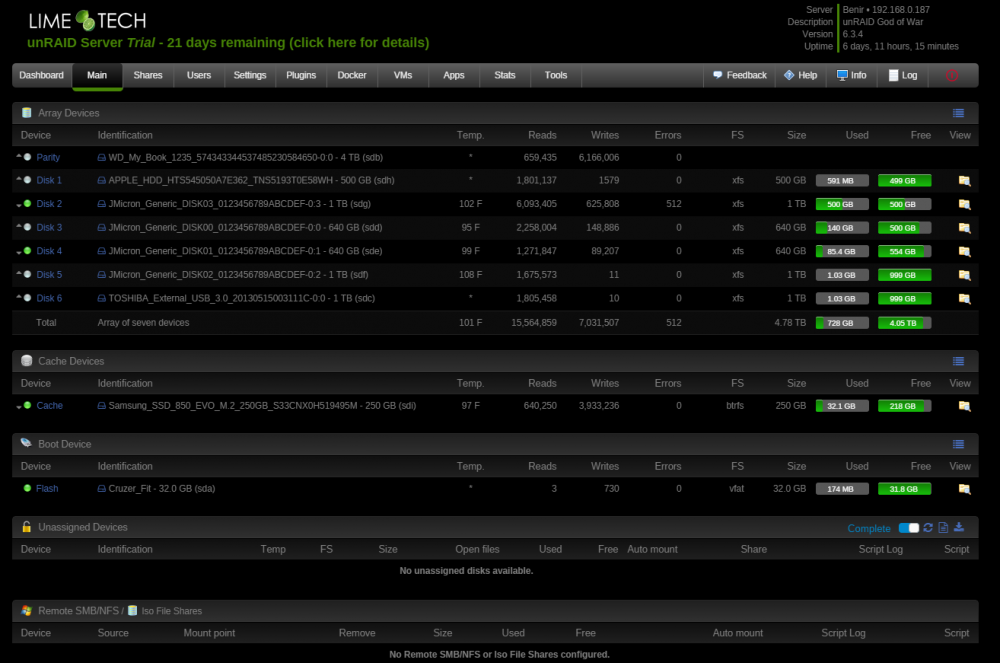Switch to the Shares tab
Image resolution: width=1000 pixels, height=663 pixels.
[148, 75]
